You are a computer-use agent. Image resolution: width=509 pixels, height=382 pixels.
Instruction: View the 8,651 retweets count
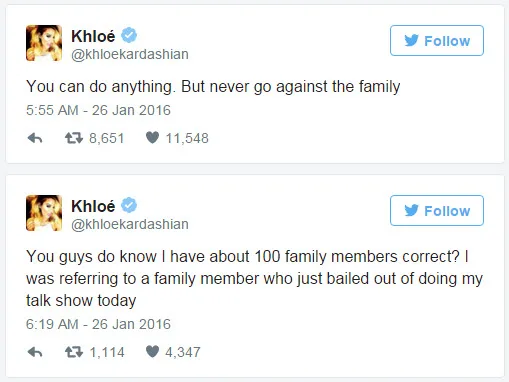click(107, 138)
